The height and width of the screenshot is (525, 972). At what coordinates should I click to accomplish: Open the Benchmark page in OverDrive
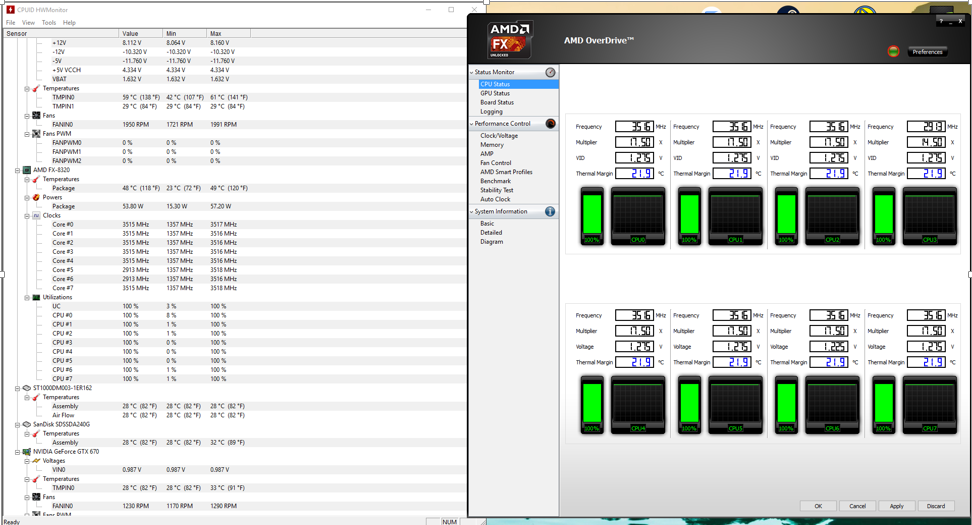click(x=495, y=181)
